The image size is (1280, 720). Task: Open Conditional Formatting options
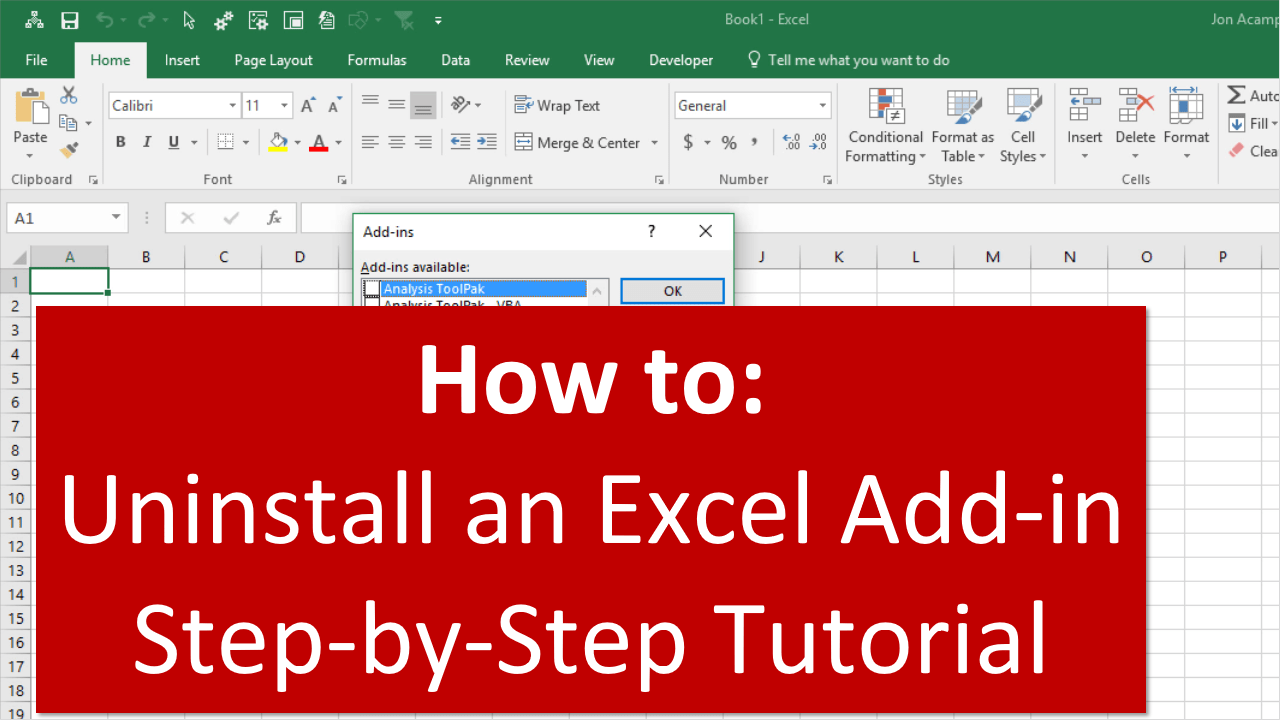point(885,125)
